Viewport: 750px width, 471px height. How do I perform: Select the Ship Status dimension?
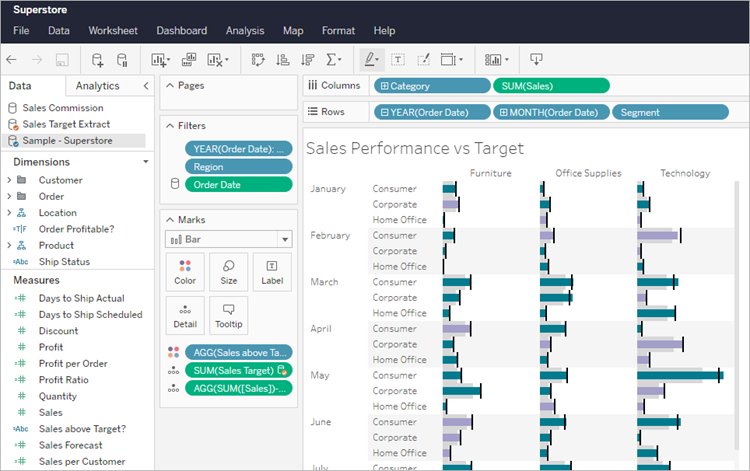click(64, 262)
